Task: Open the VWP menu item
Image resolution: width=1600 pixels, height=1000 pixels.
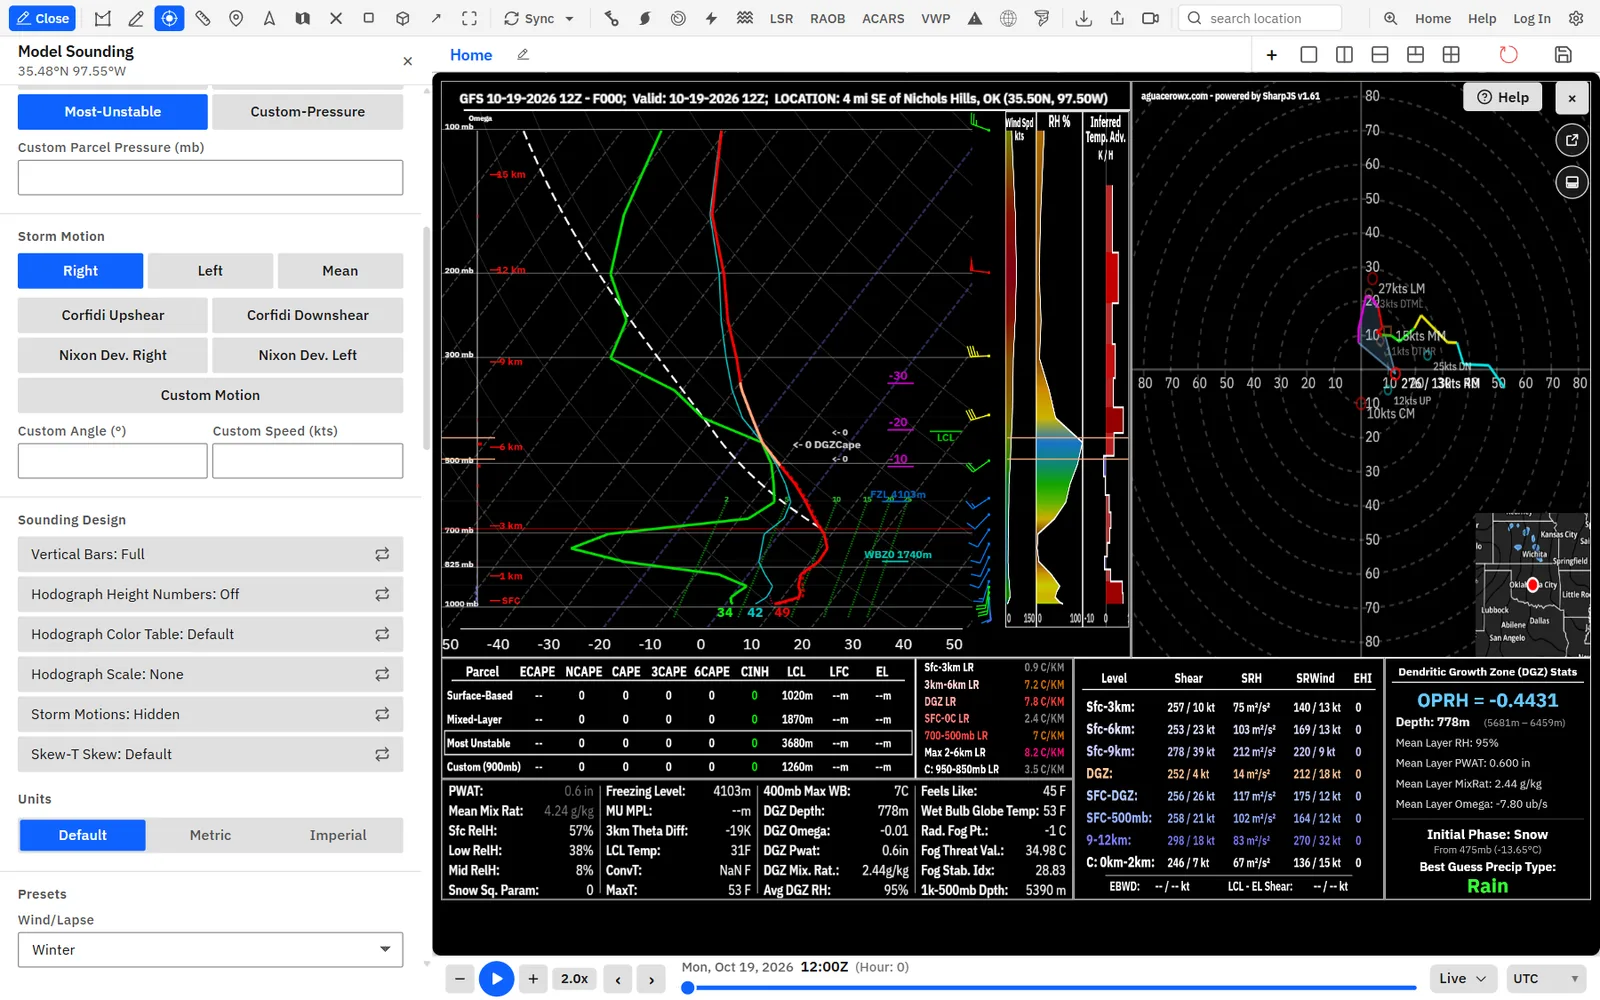Action: tap(936, 18)
